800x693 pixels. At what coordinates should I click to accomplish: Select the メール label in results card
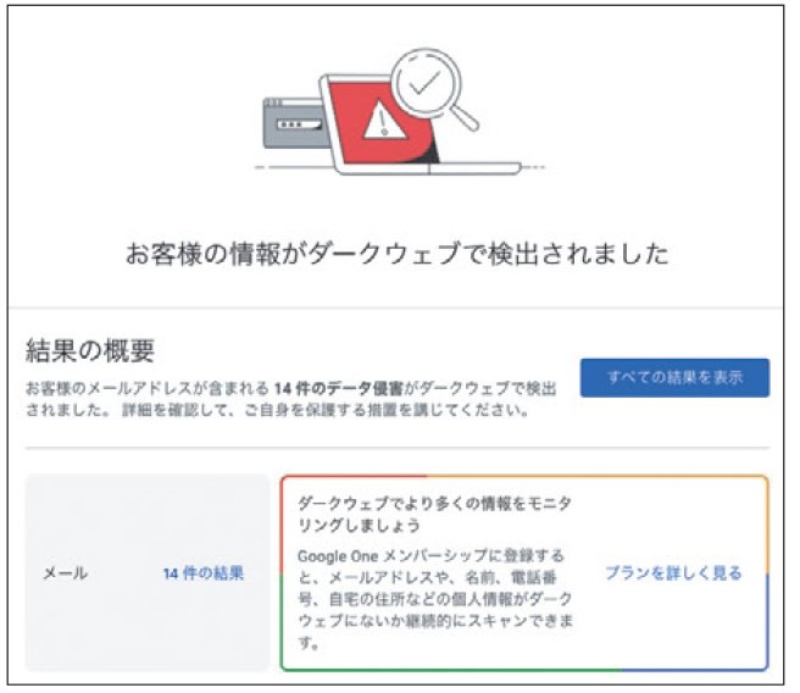coord(65,573)
